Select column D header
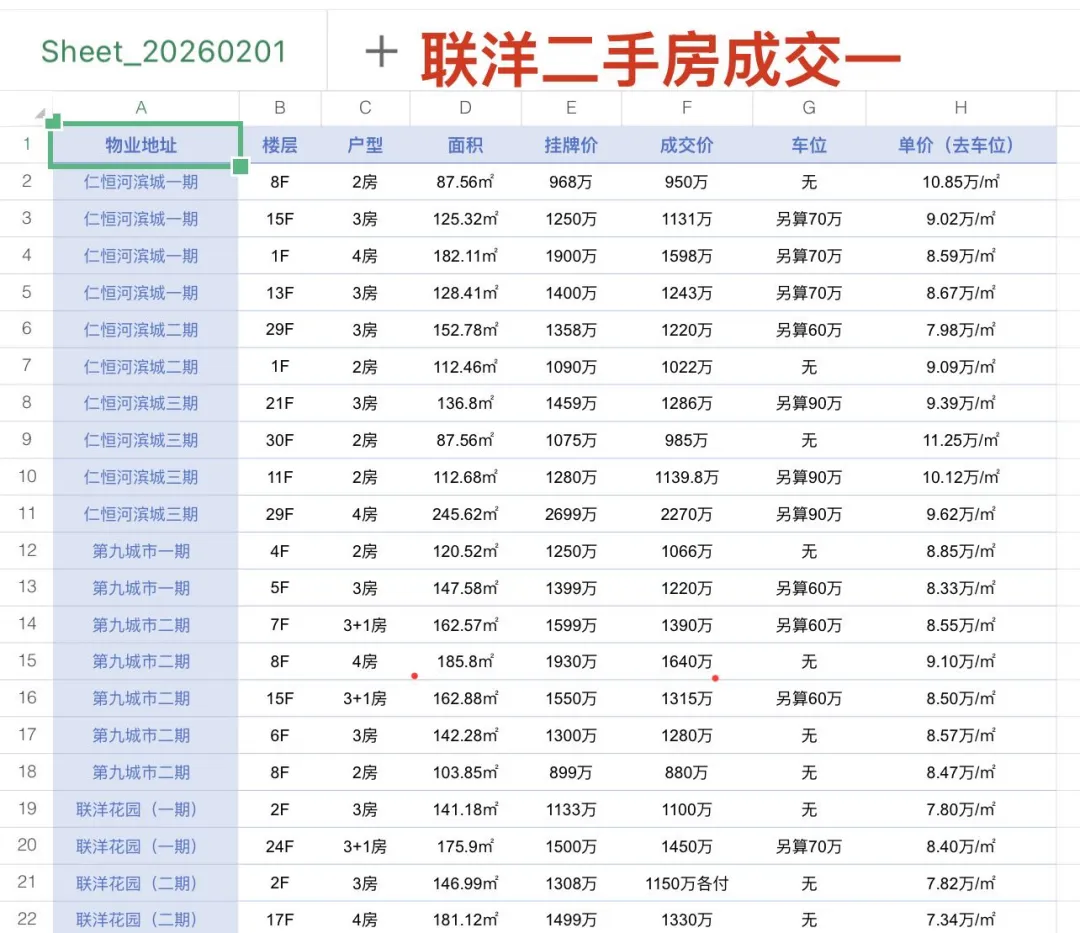The width and height of the screenshot is (1080, 933). coord(466,108)
